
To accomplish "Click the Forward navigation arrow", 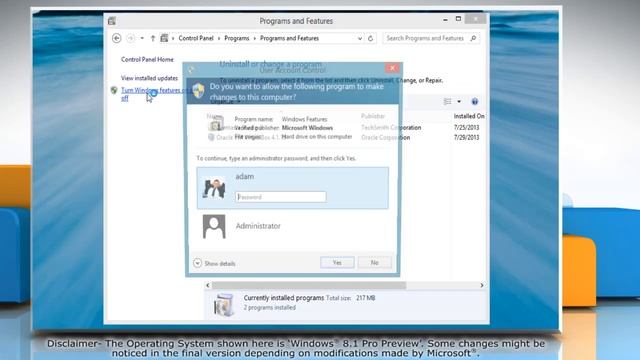I will [x=131, y=38].
